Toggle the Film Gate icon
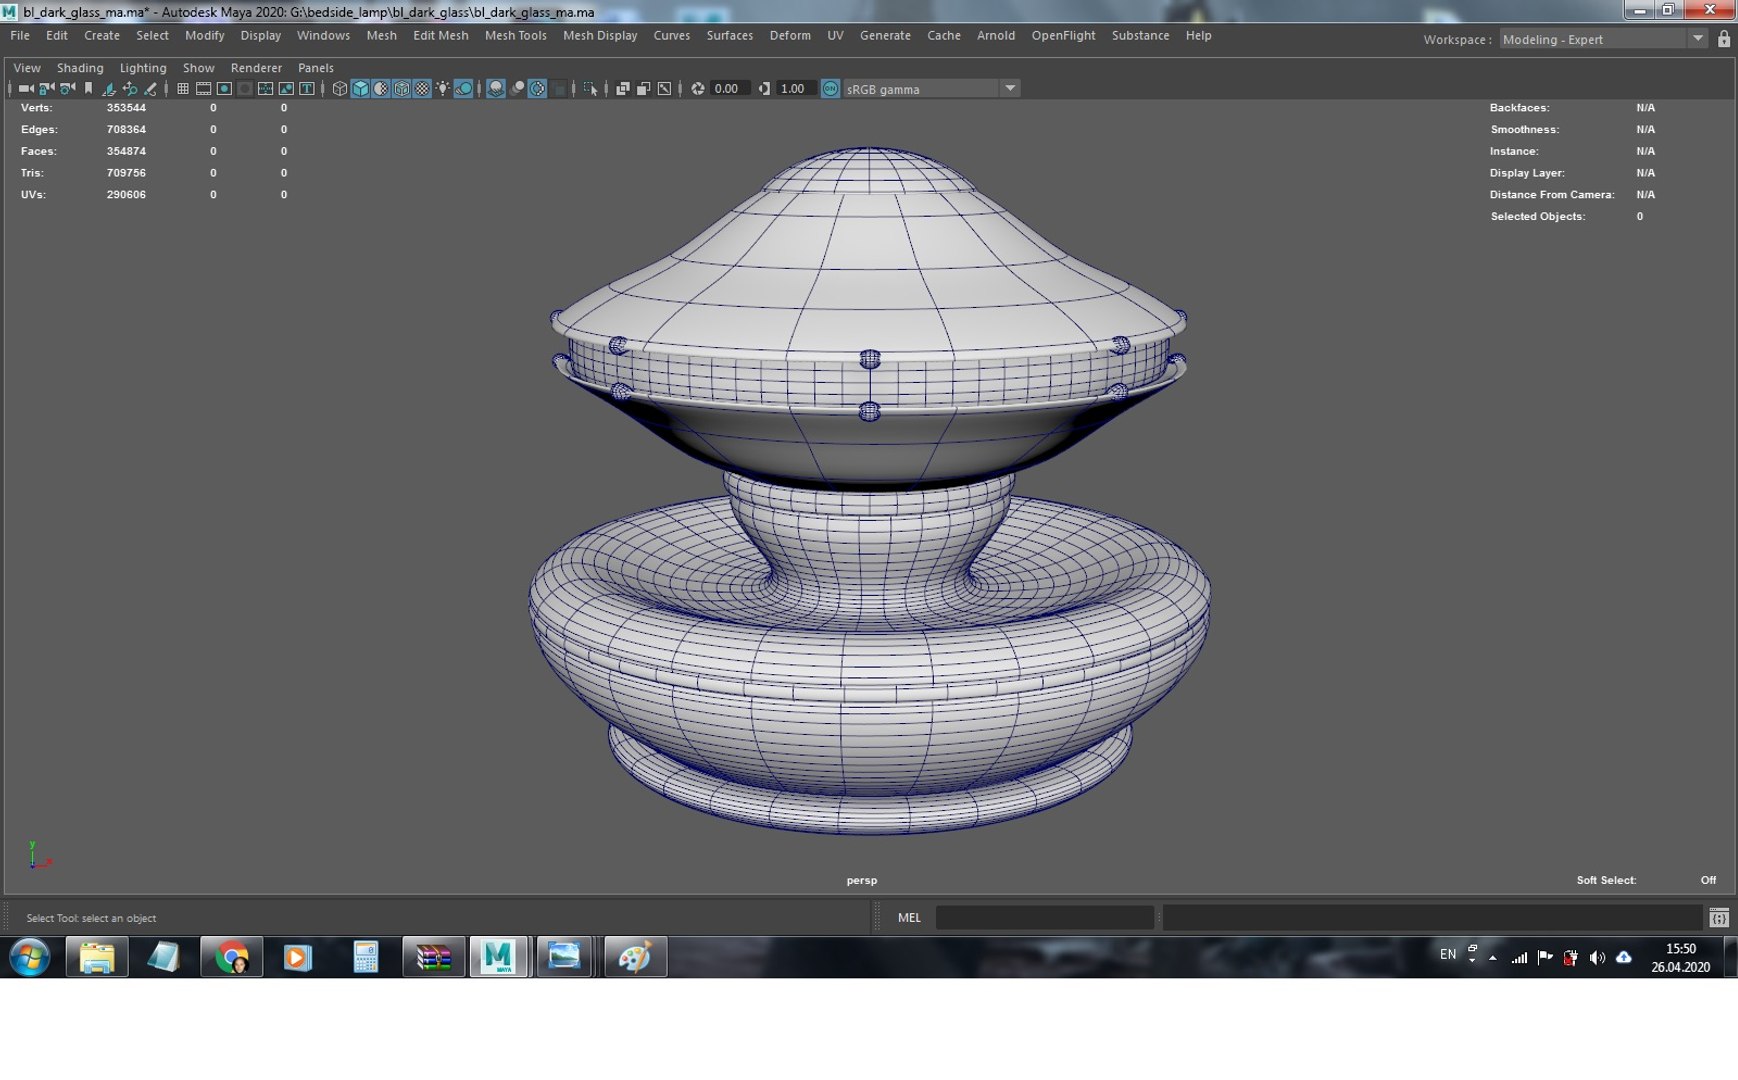The image size is (1738, 1080). tap(204, 89)
